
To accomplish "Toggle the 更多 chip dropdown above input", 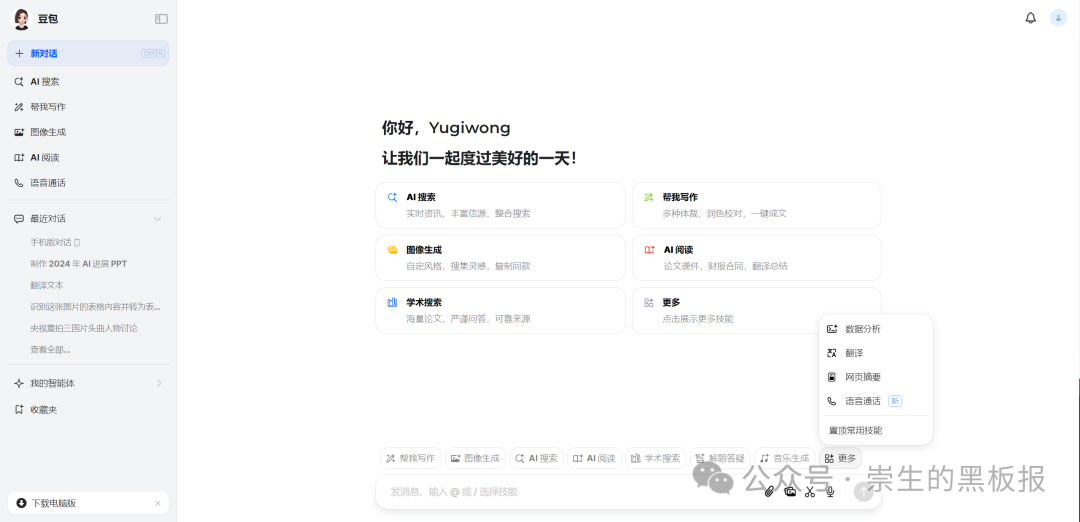I will pos(840,458).
